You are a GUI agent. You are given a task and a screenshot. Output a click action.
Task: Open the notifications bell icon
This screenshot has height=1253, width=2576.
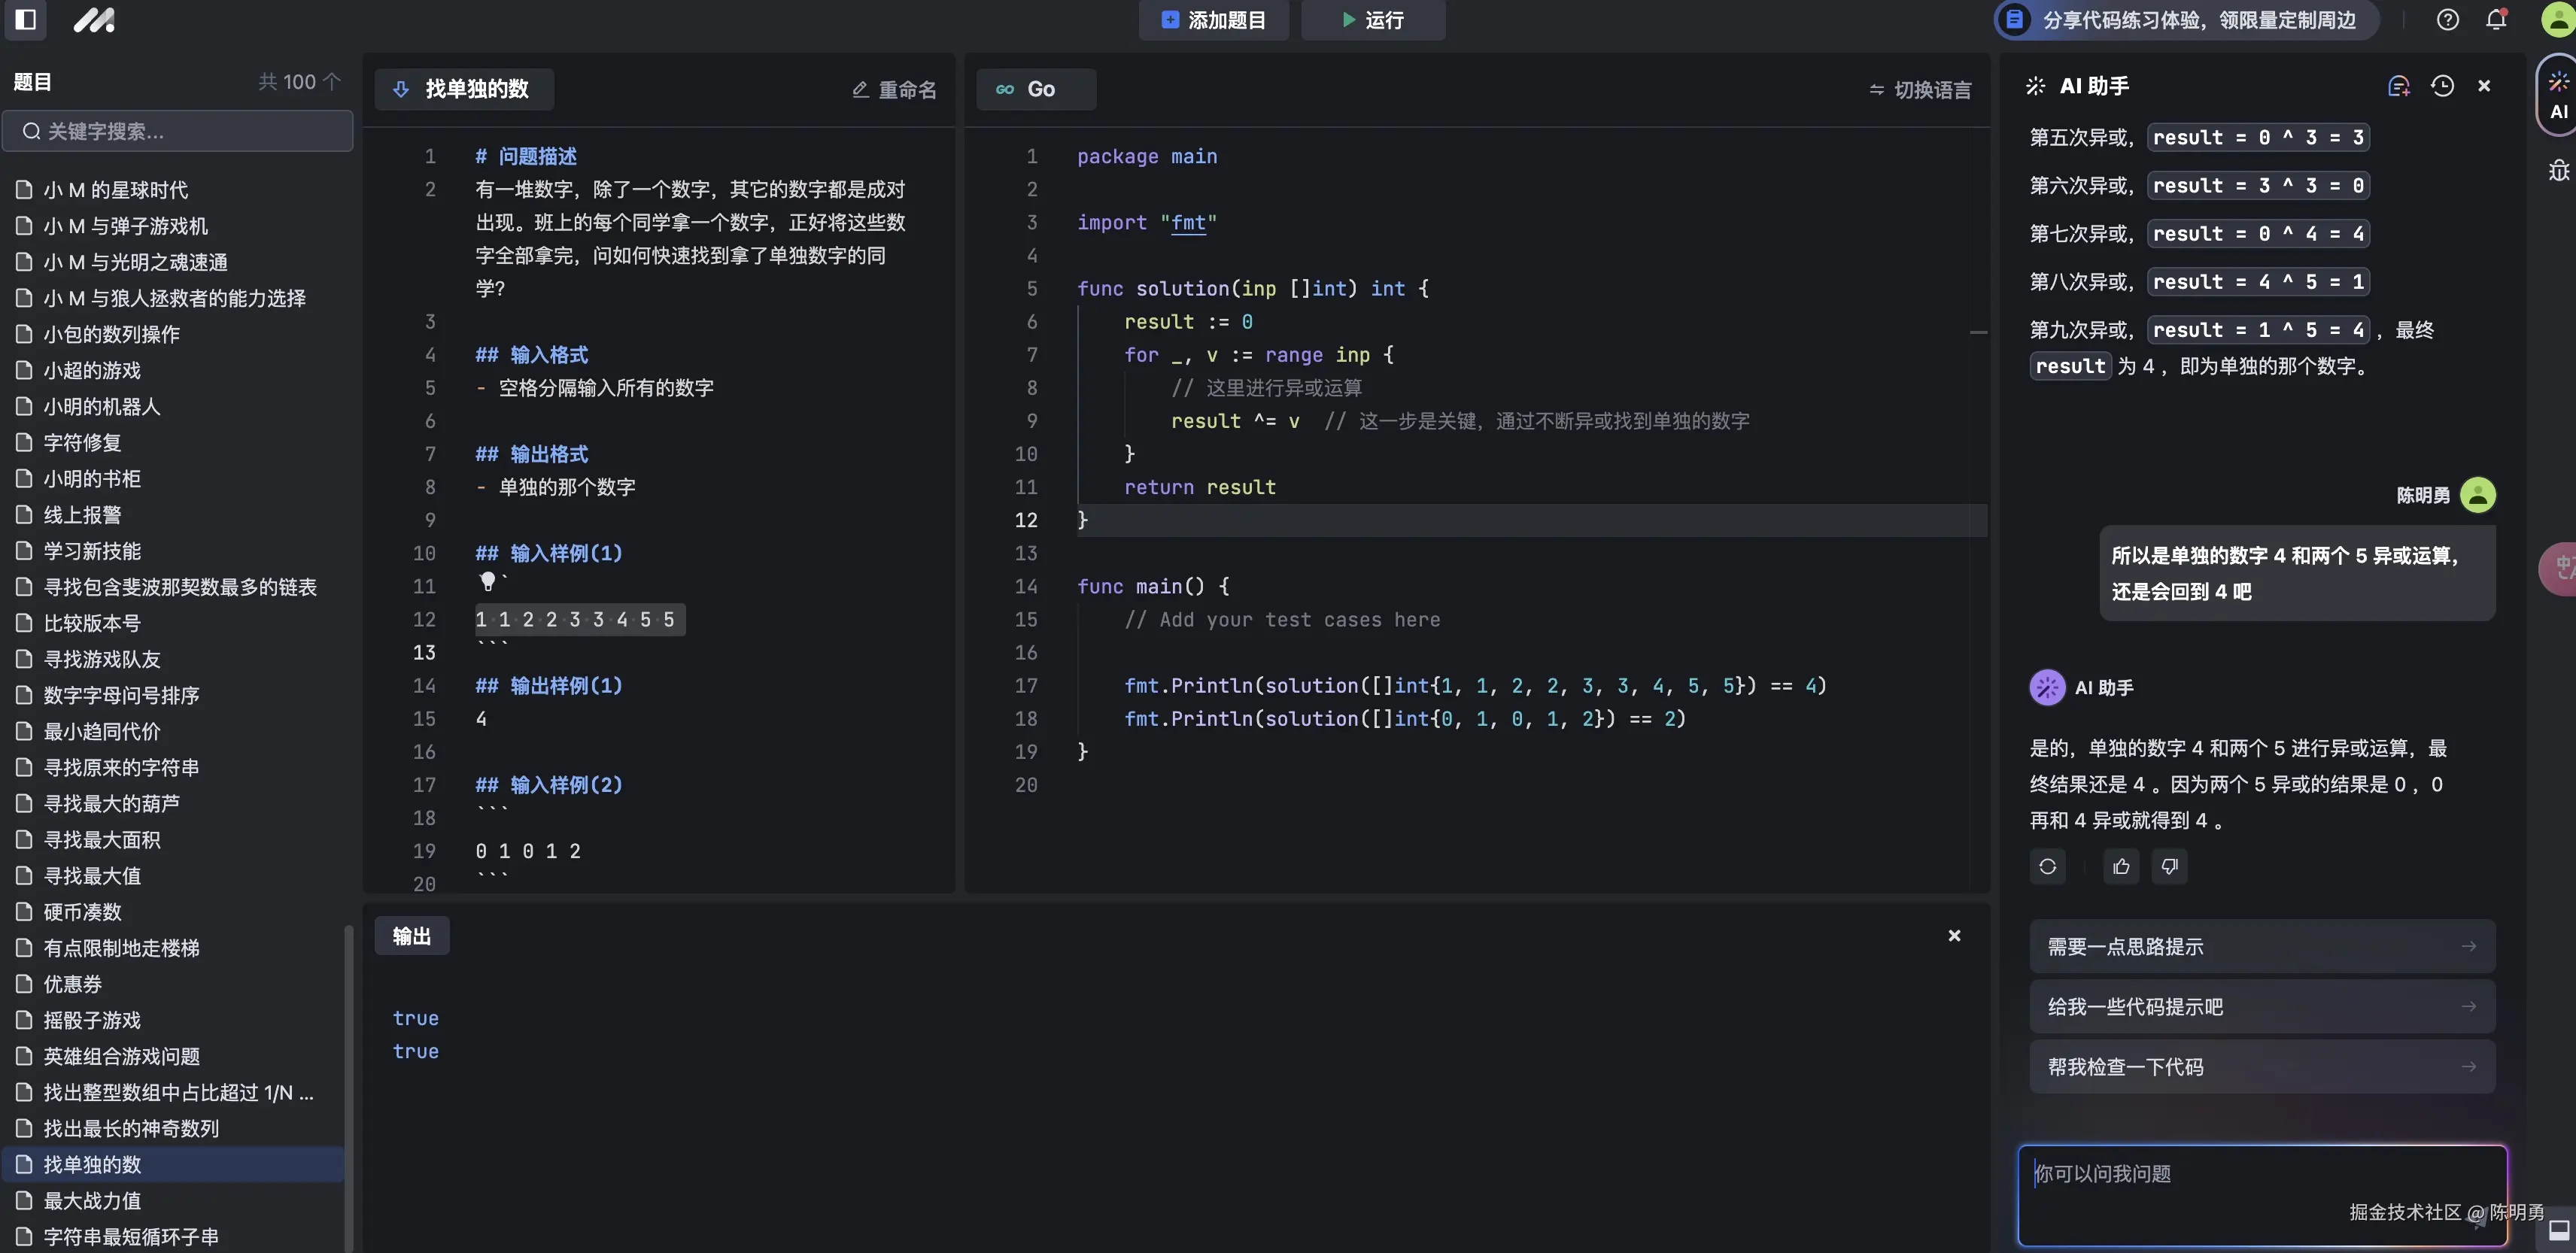pos(2496,19)
